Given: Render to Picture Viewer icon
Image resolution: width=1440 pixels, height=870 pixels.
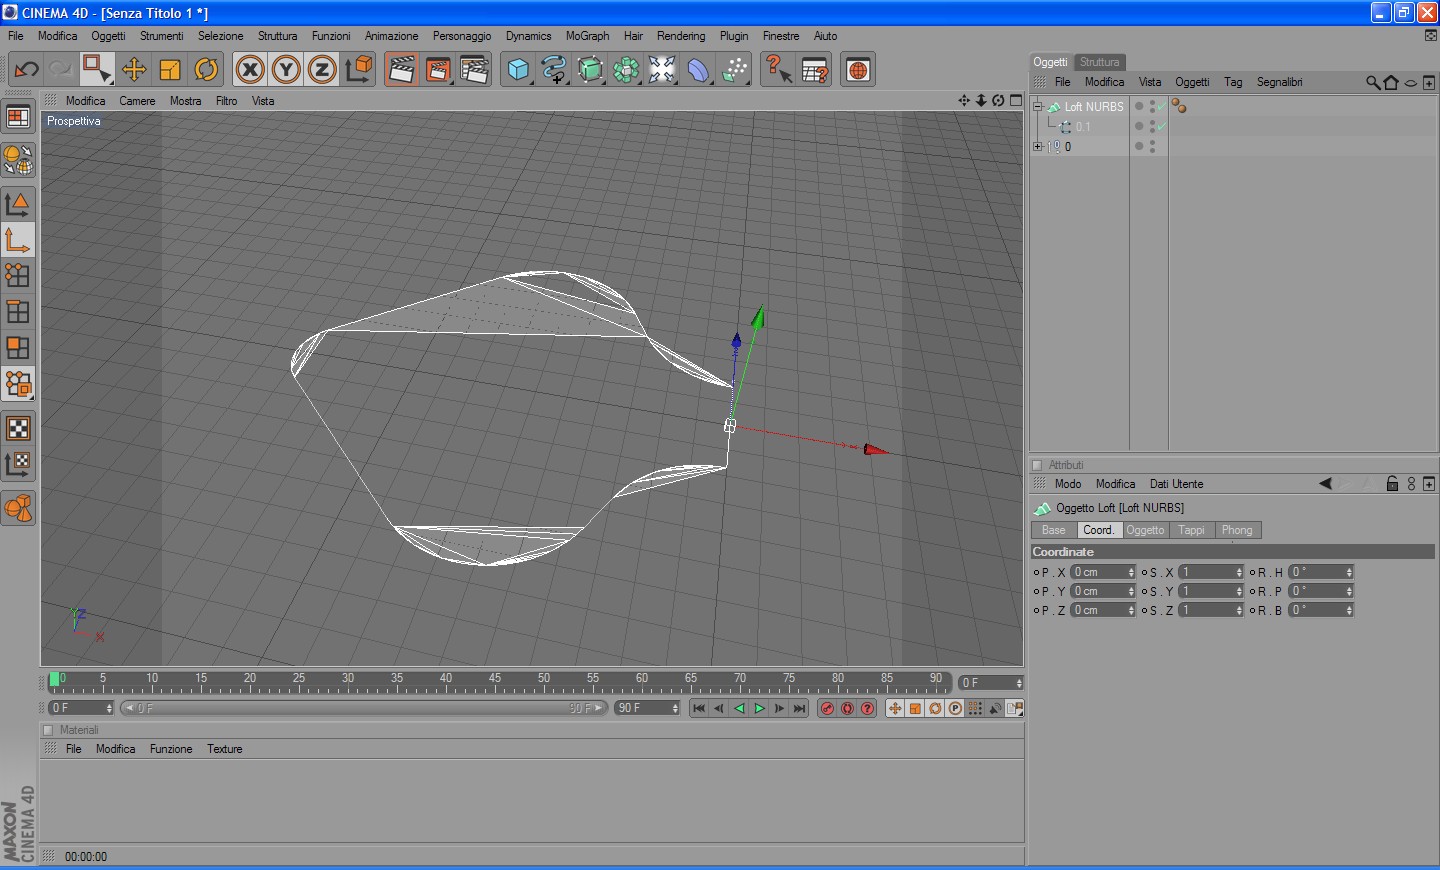Looking at the screenshot, I should point(438,70).
